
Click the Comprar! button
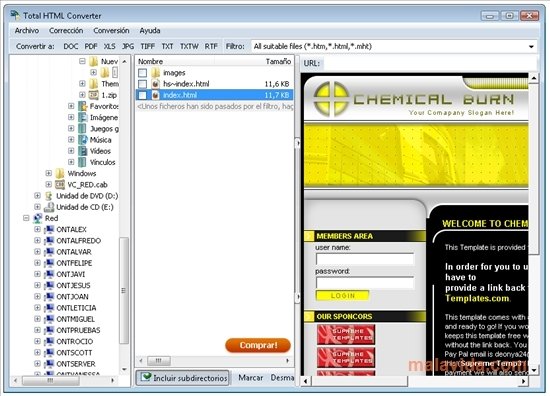tap(258, 345)
